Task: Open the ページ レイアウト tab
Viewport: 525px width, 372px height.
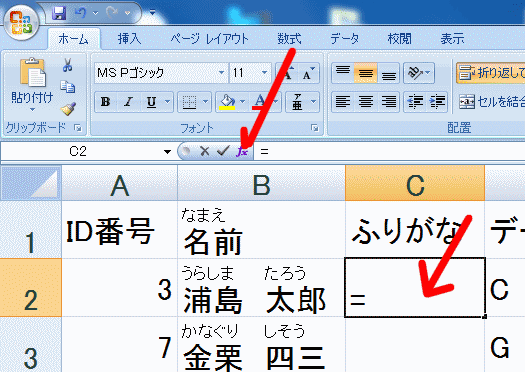Action: pyautogui.click(x=210, y=39)
